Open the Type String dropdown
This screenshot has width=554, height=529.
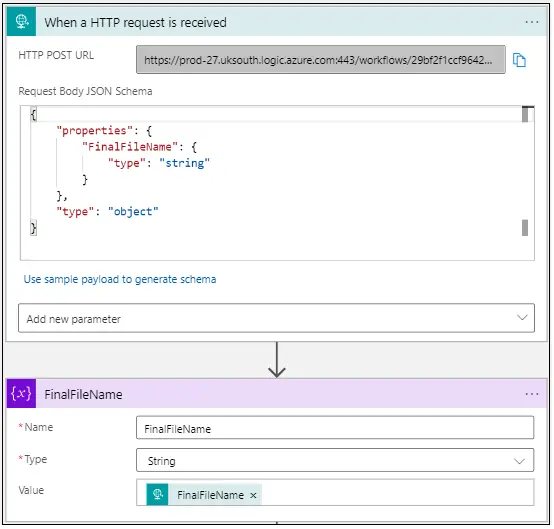pos(335,460)
